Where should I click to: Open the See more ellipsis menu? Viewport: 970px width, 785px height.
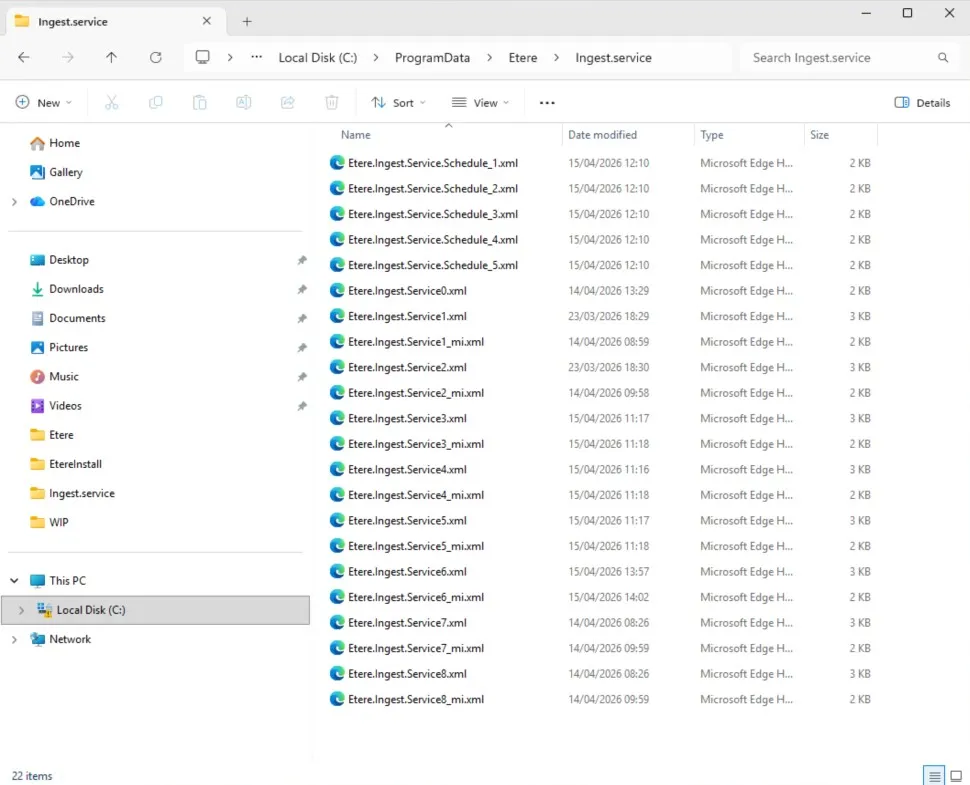(546, 102)
